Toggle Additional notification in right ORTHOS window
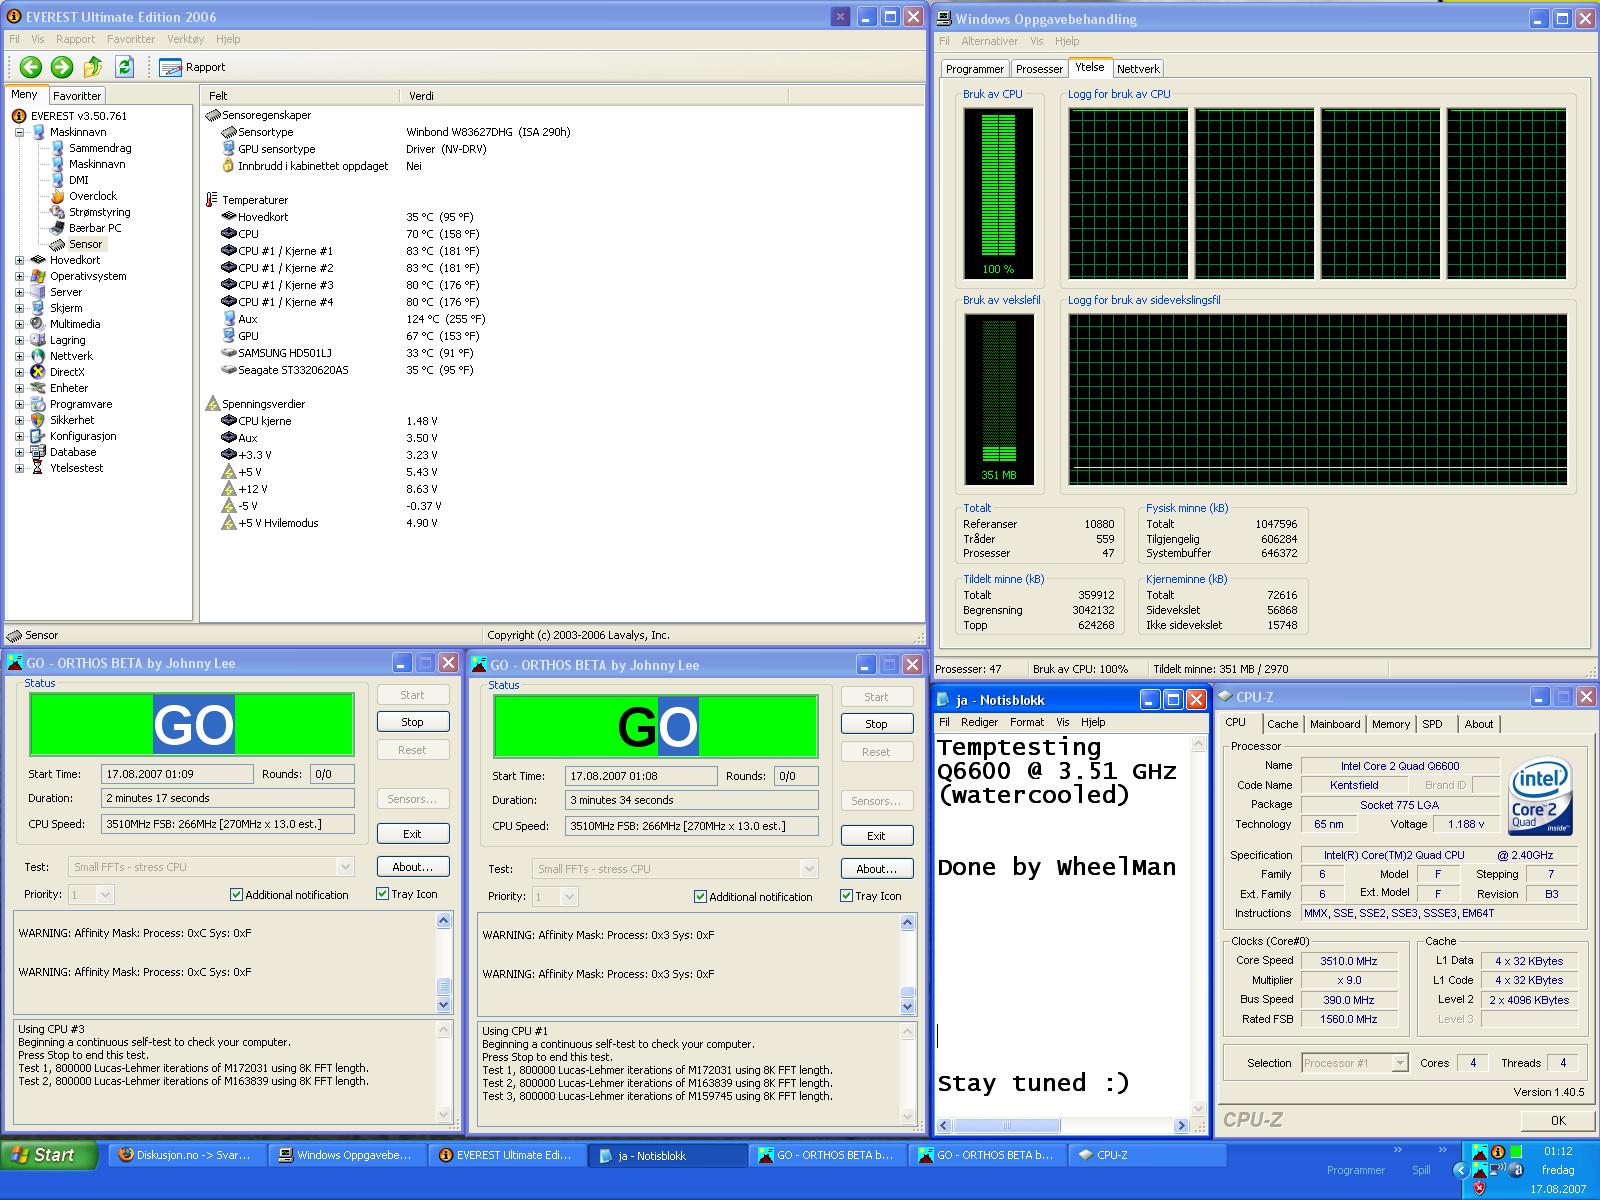 (700, 897)
